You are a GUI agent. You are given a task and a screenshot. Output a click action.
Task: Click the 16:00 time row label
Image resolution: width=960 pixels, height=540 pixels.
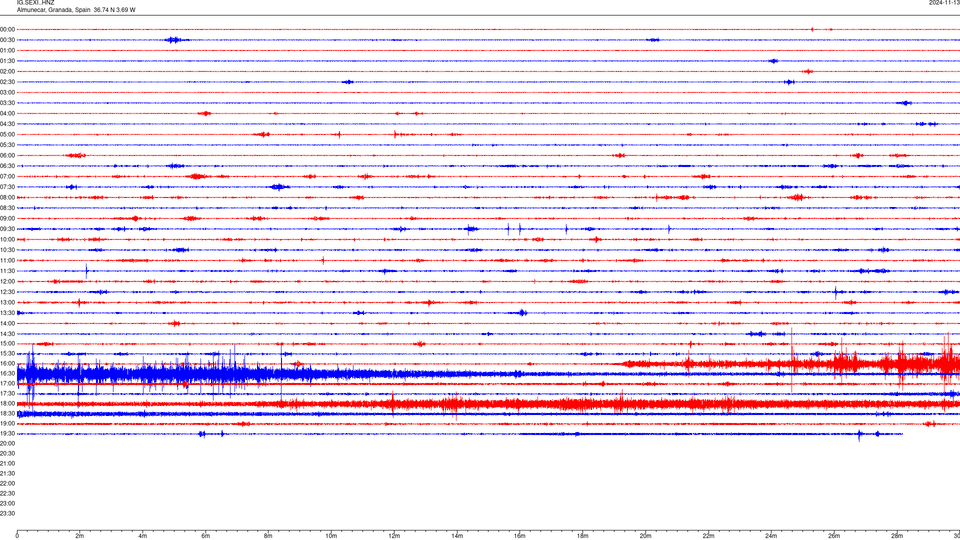[x=7, y=364]
